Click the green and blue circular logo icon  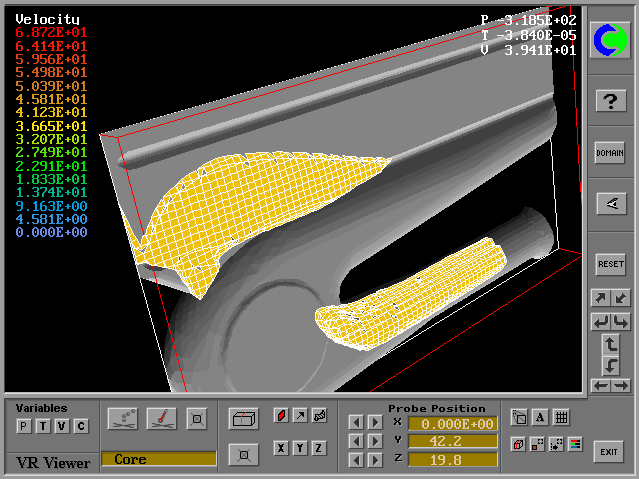point(610,40)
